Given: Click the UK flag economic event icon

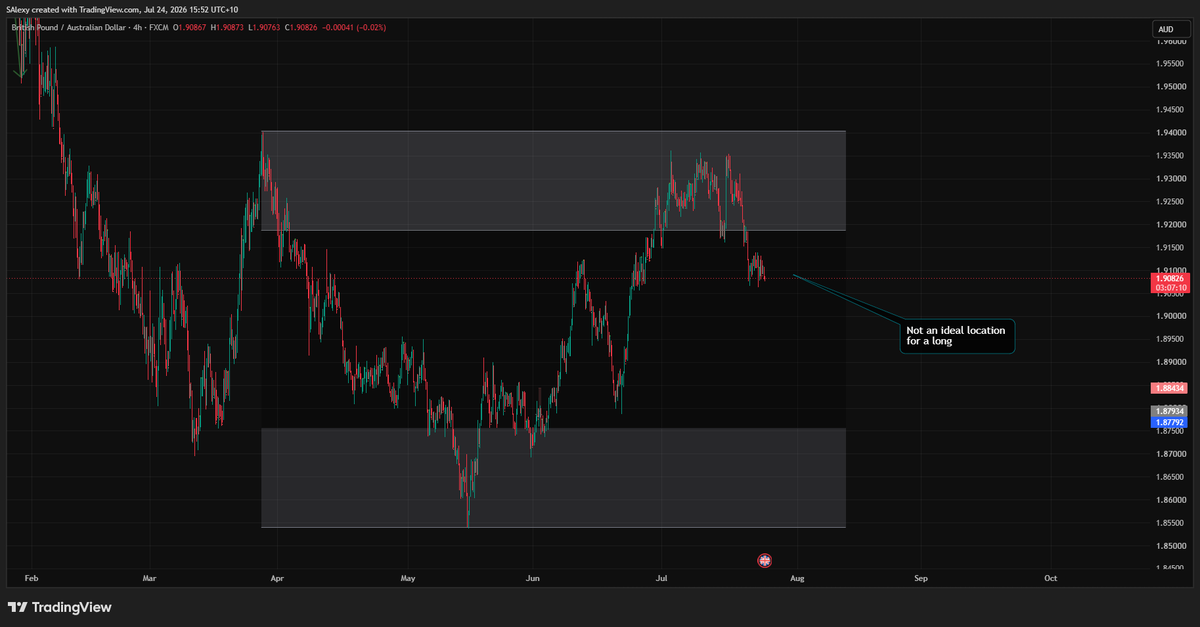Looking at the screenshot, I should (x=765, y=560).
